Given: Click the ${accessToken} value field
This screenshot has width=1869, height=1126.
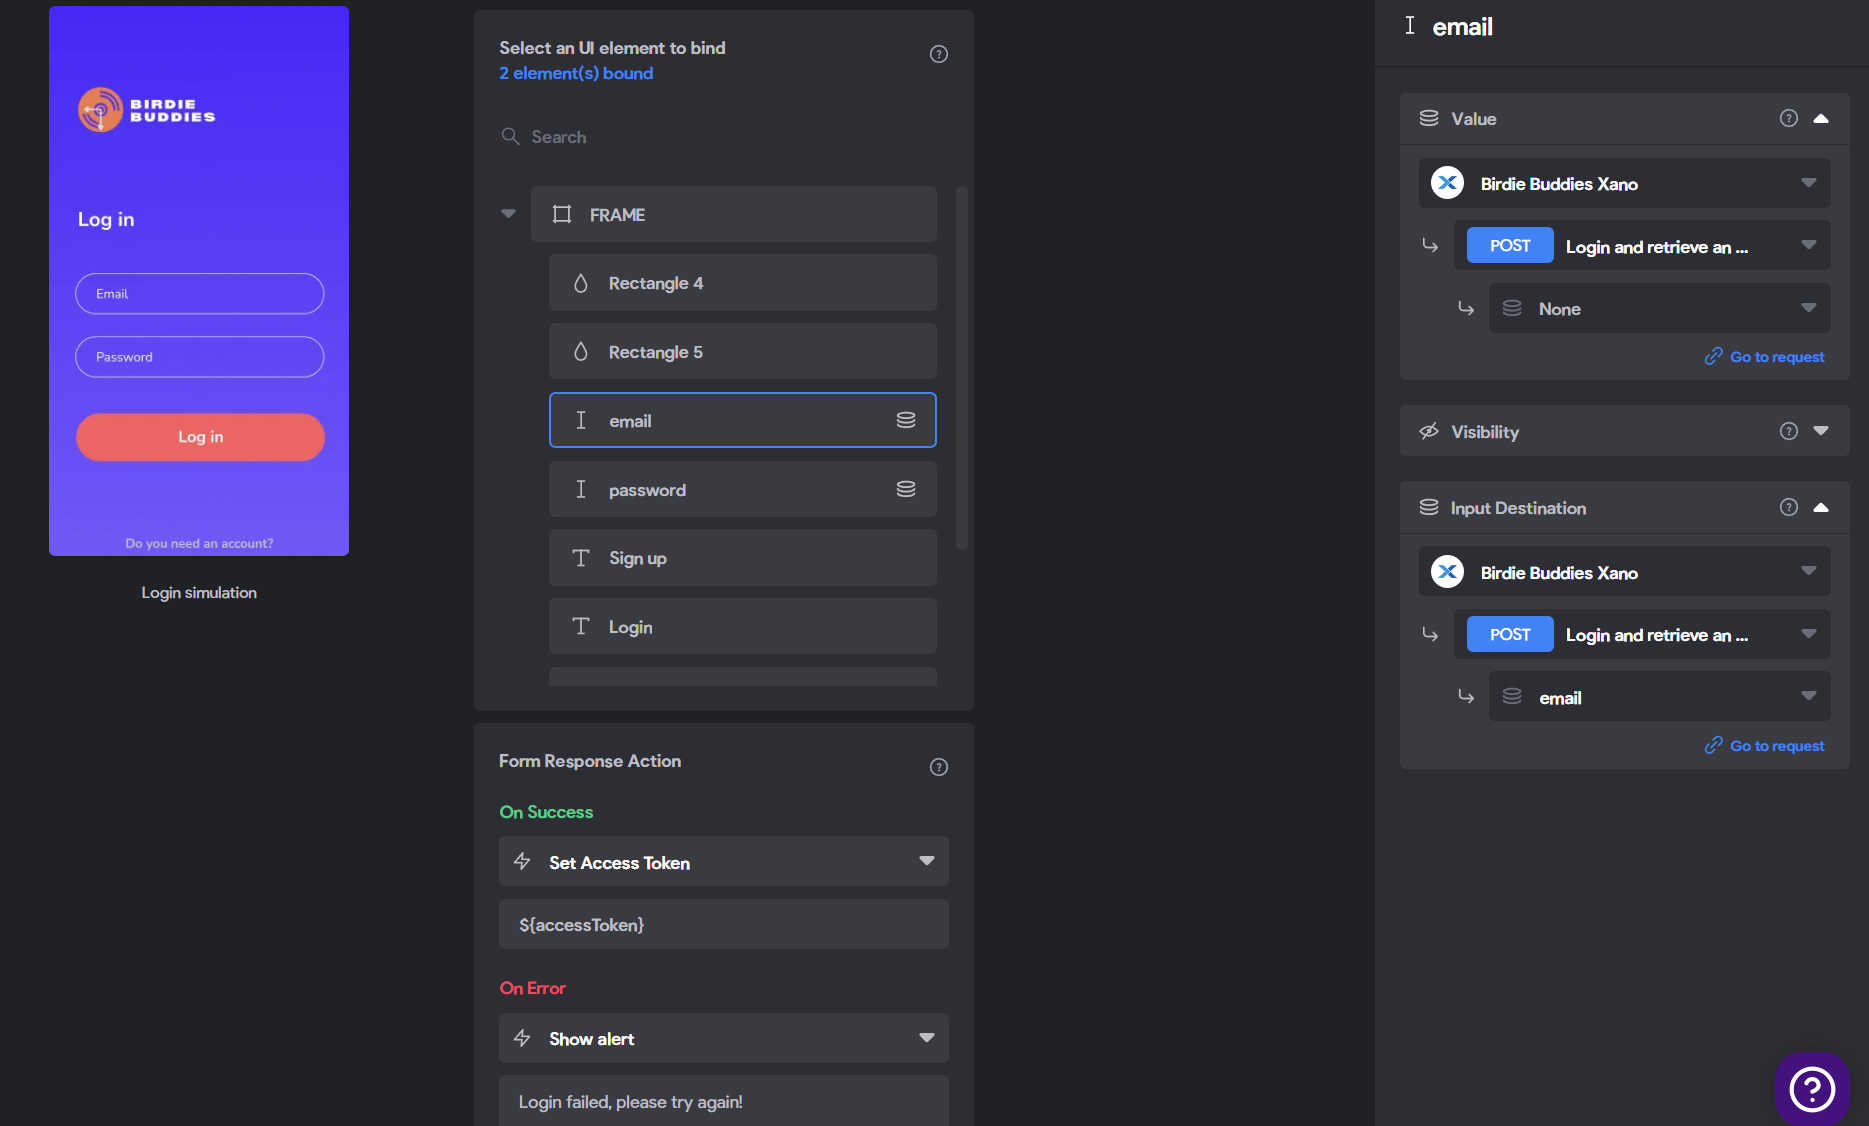Looking at the screenshot, I should [x=723, y=924].
